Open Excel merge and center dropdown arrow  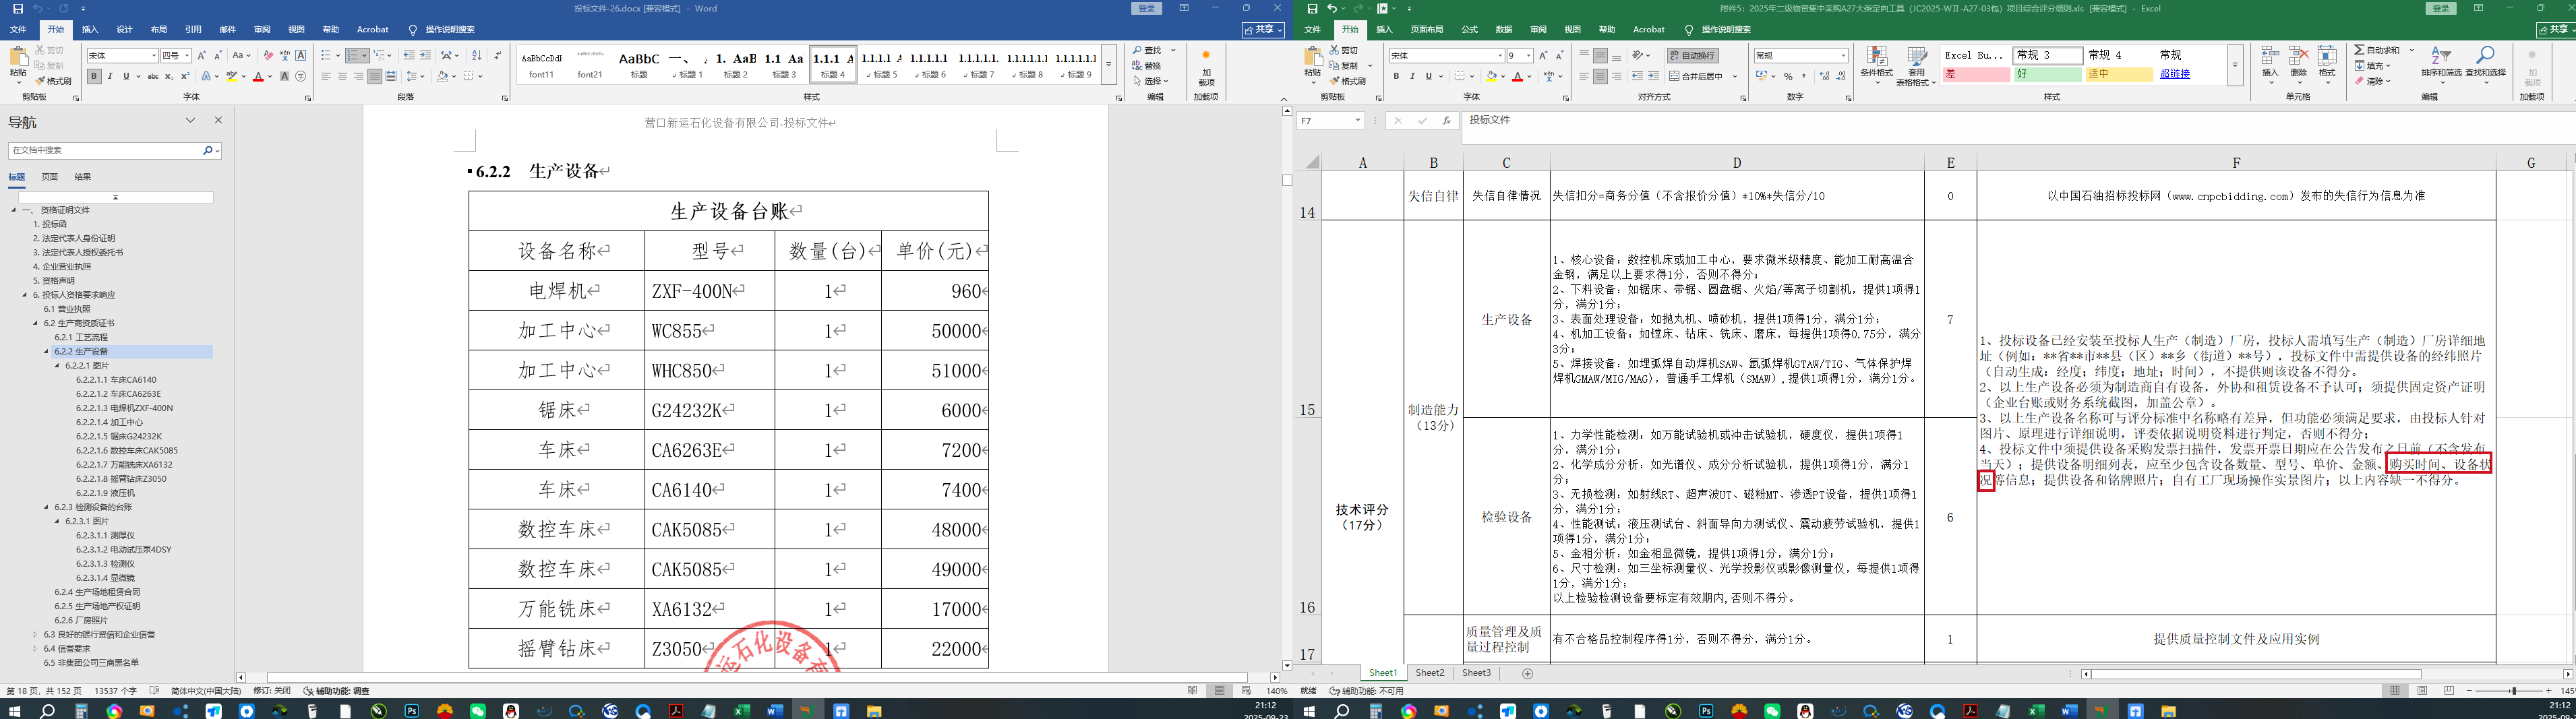[1735, 76]
